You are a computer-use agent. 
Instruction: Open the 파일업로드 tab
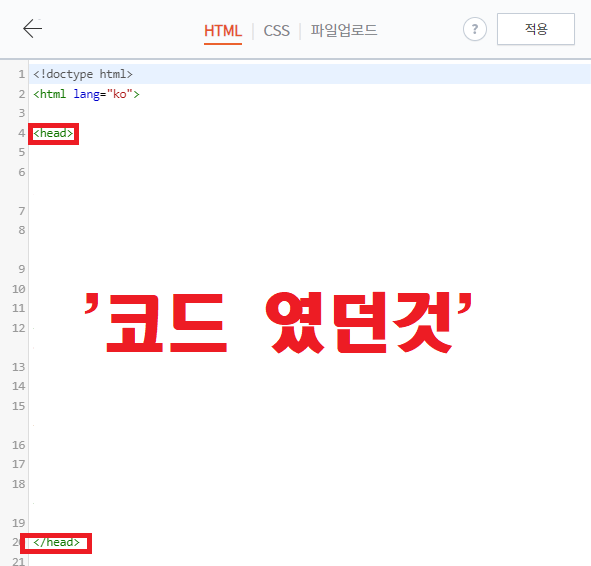tap(344, 31)
